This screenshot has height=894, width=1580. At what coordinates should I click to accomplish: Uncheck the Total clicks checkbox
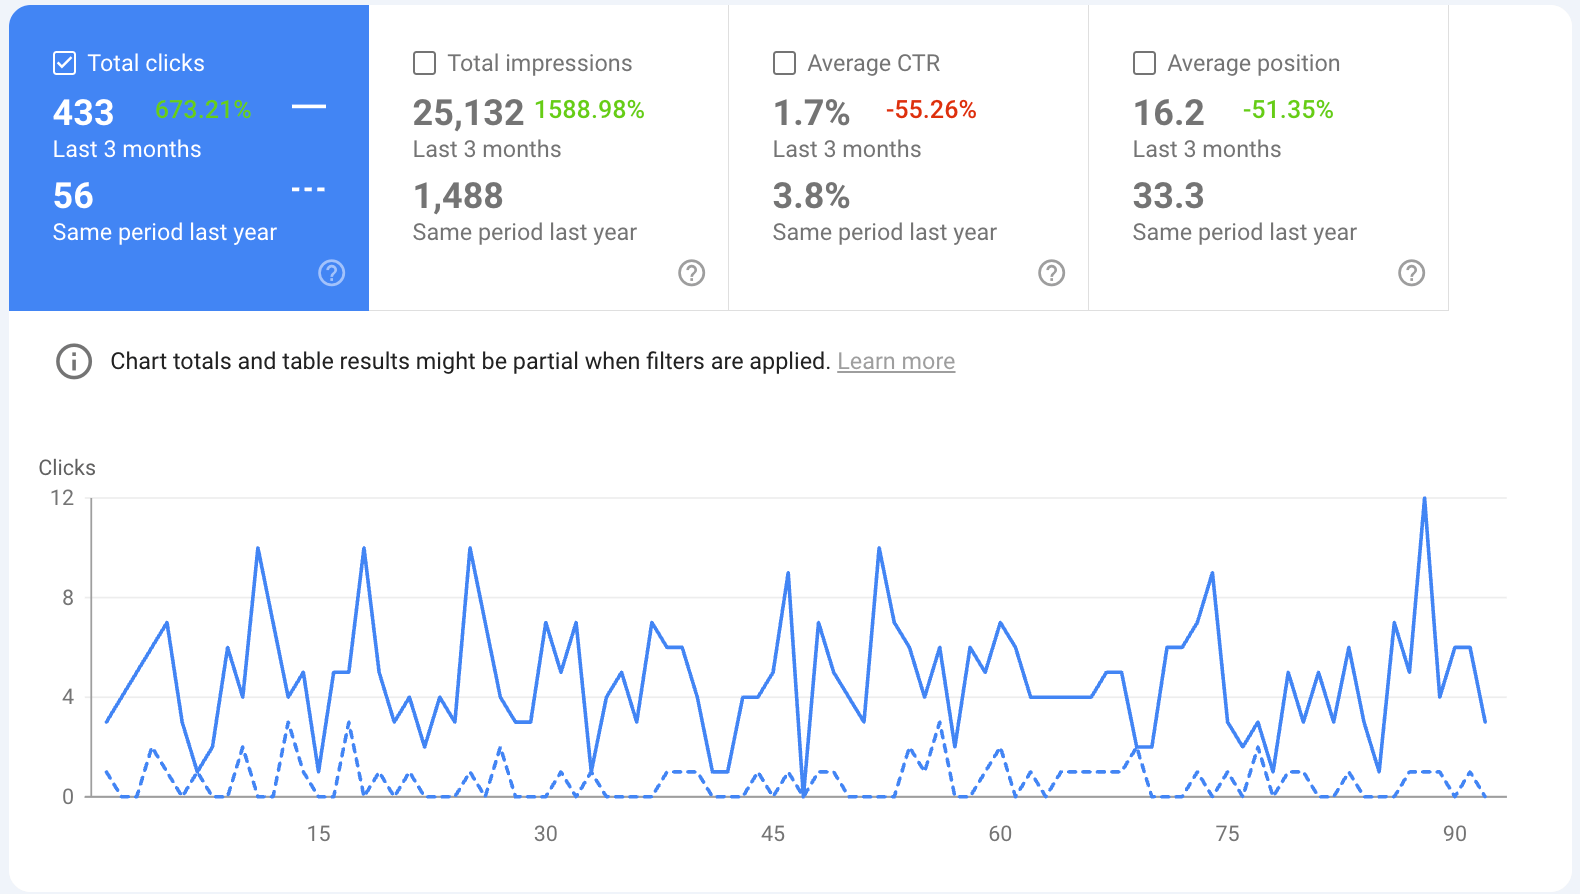click(64, 63)
